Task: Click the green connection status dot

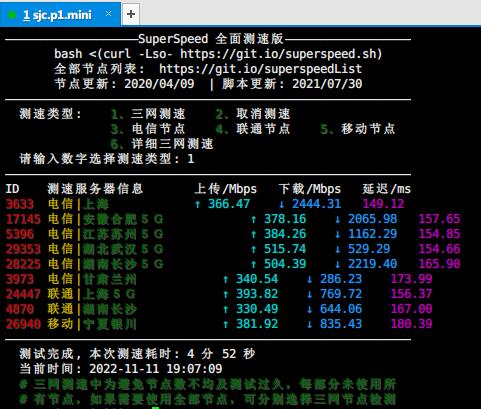Action: point(12,15)
